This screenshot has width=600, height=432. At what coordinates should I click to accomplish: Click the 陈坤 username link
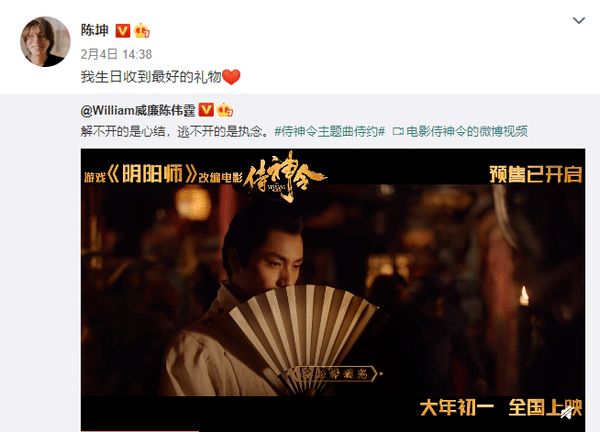[x=95, y=30]
